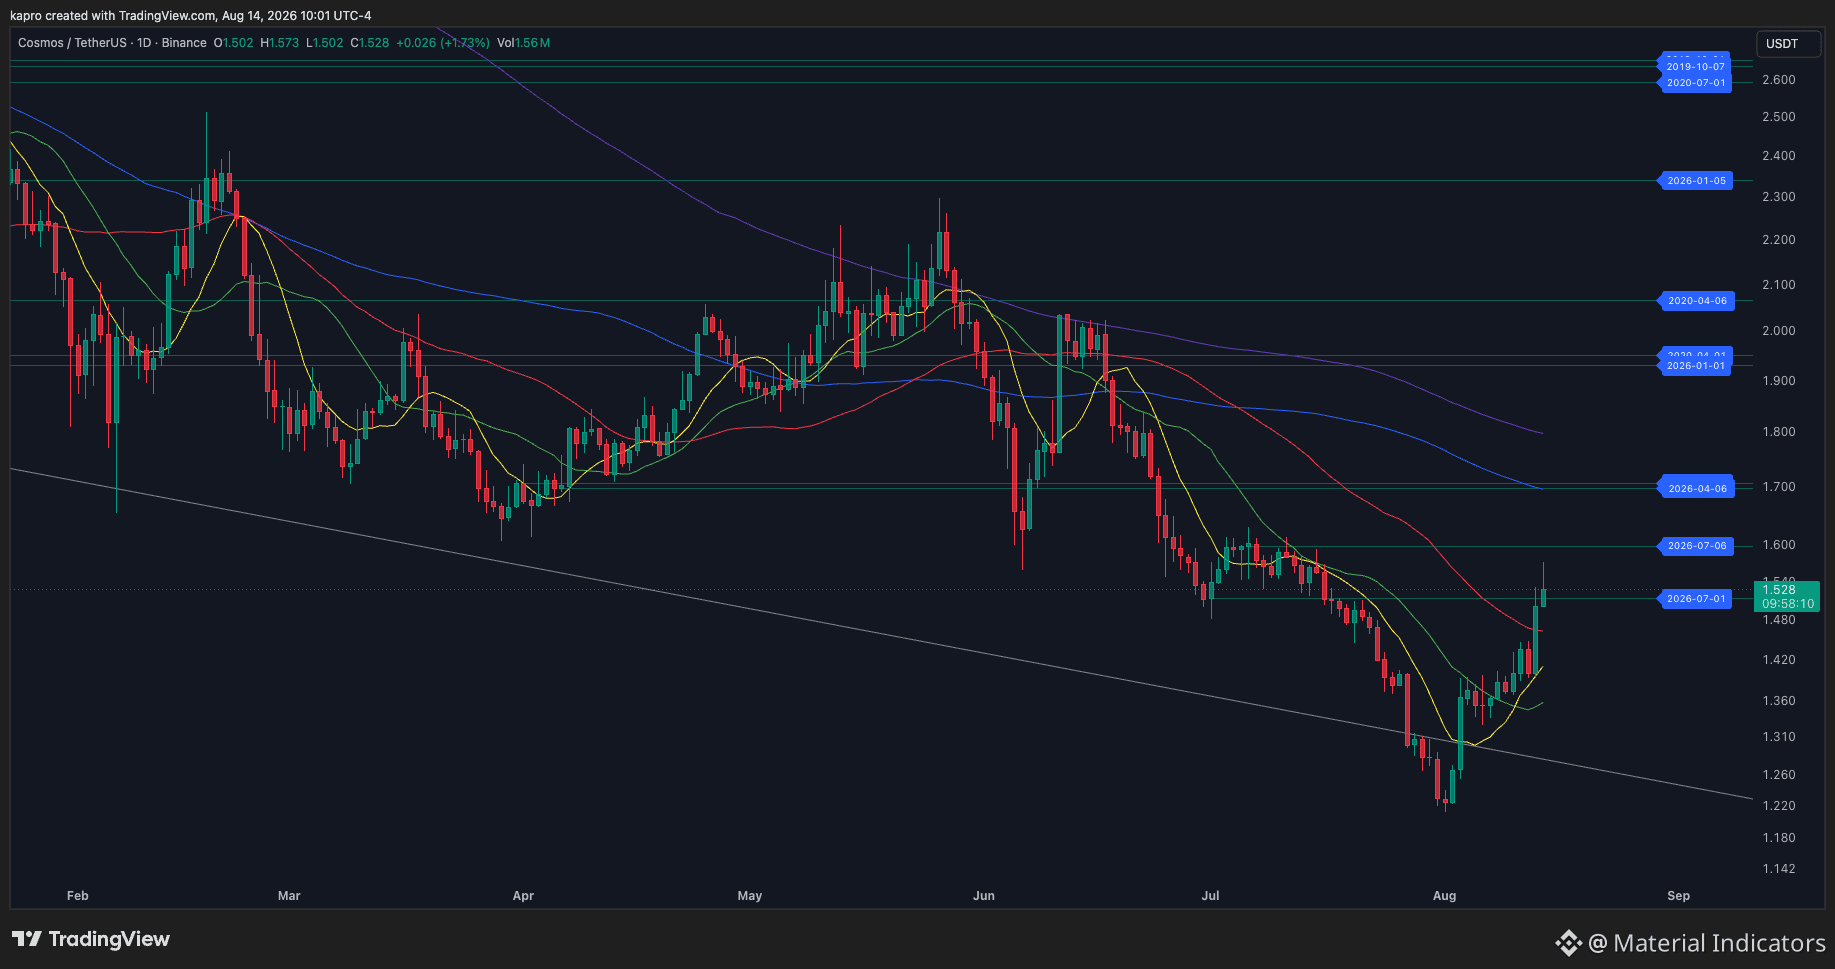Image resolution: width=1835 pixels, height=969 pixels.
Task: Click the 1.360 price axis label
Action: pos(1778,701)
